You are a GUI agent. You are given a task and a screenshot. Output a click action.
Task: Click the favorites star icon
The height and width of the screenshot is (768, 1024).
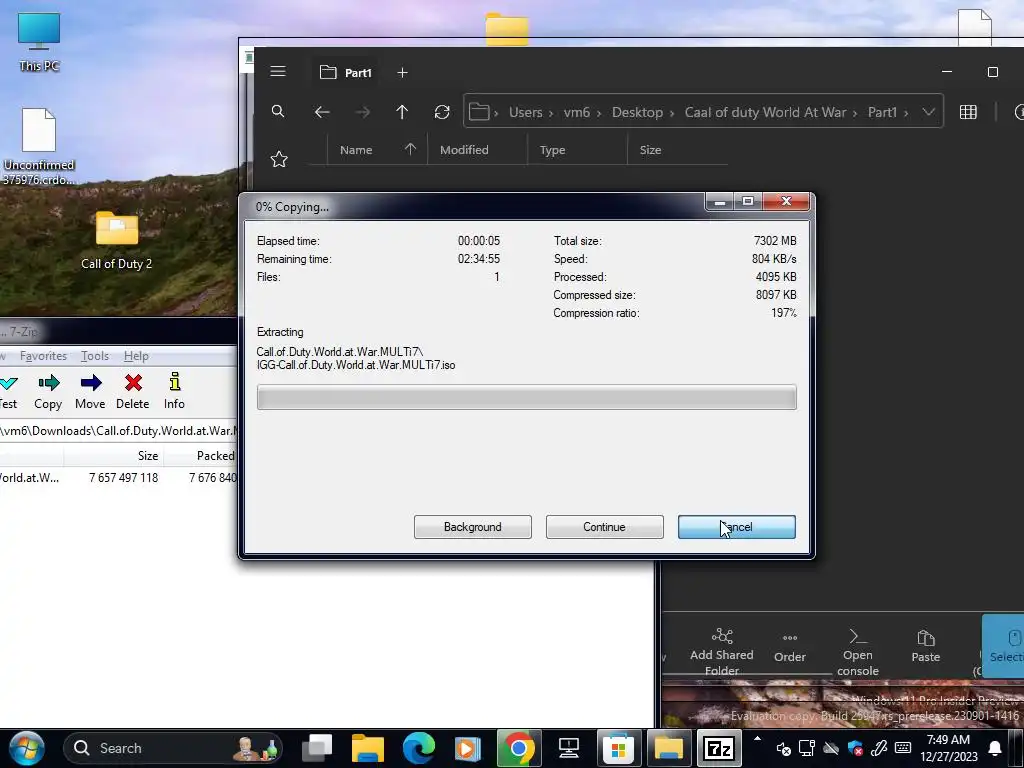279,159
